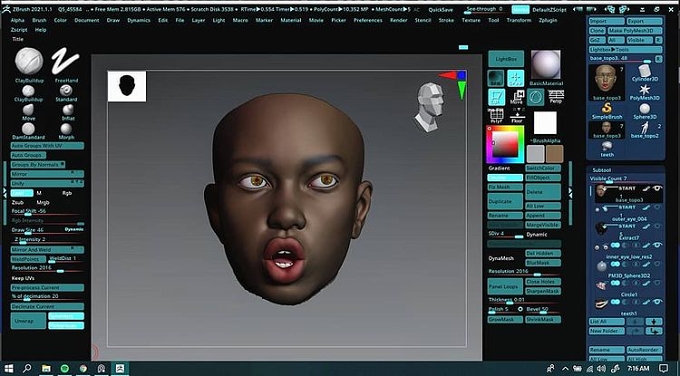The height and width of the screenshot is (376, 680).
Task: Toggle the Mrgb mode
Action: pyautogui.click(x=43, y=203)
